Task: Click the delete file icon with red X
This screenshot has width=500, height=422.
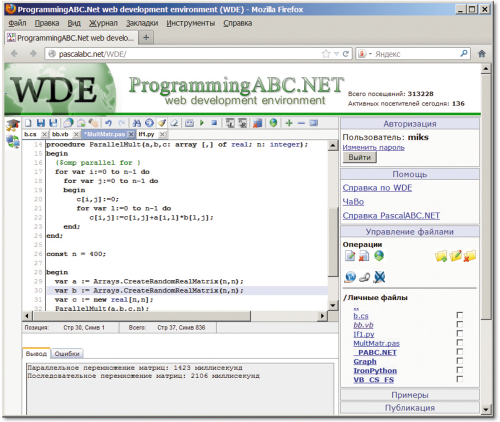Action: click(364, 256)
